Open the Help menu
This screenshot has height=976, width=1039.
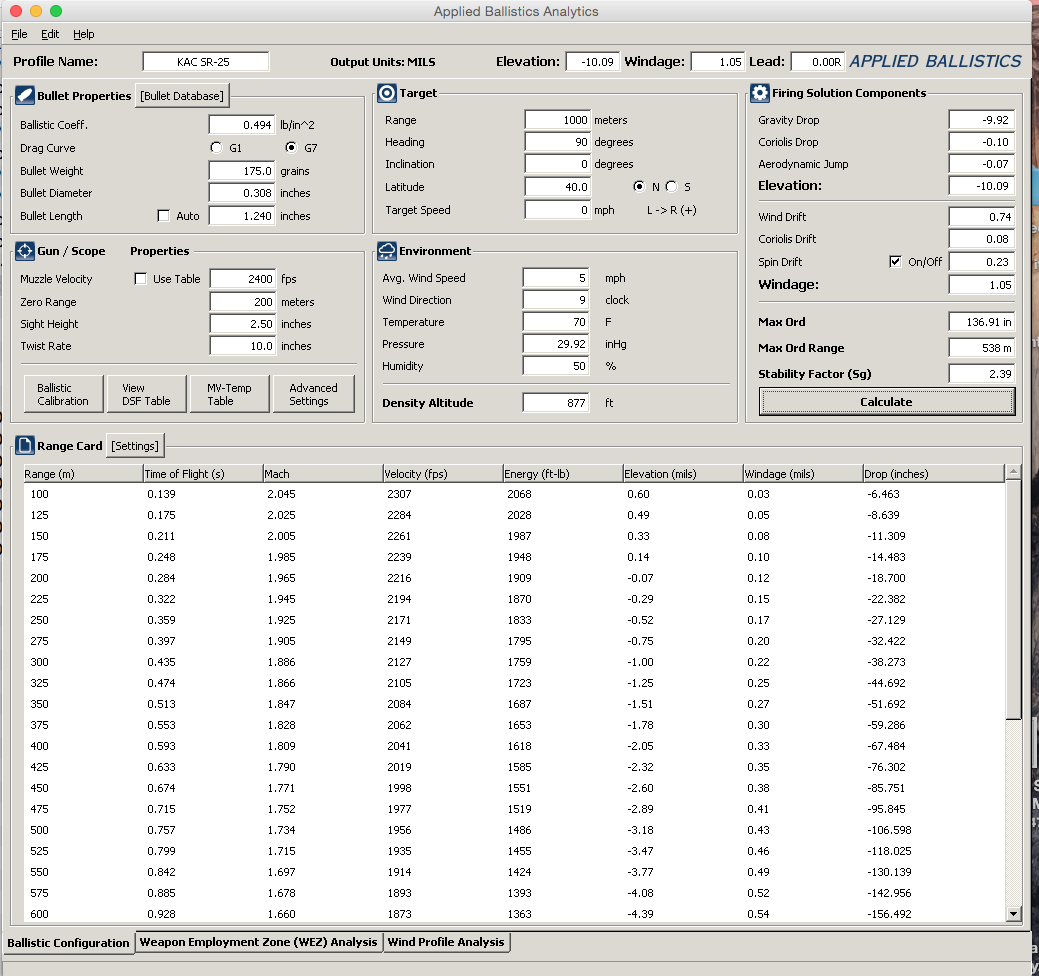click(83, 34)
